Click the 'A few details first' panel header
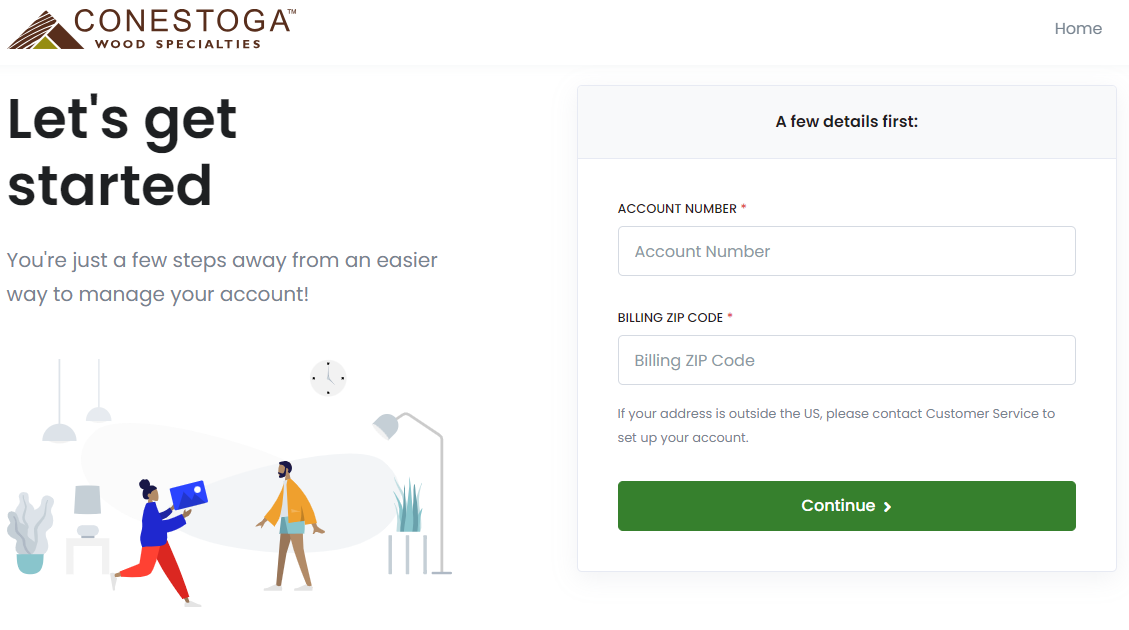The width and height of the screenshot is (1129, 630). (x=846, y=121)
